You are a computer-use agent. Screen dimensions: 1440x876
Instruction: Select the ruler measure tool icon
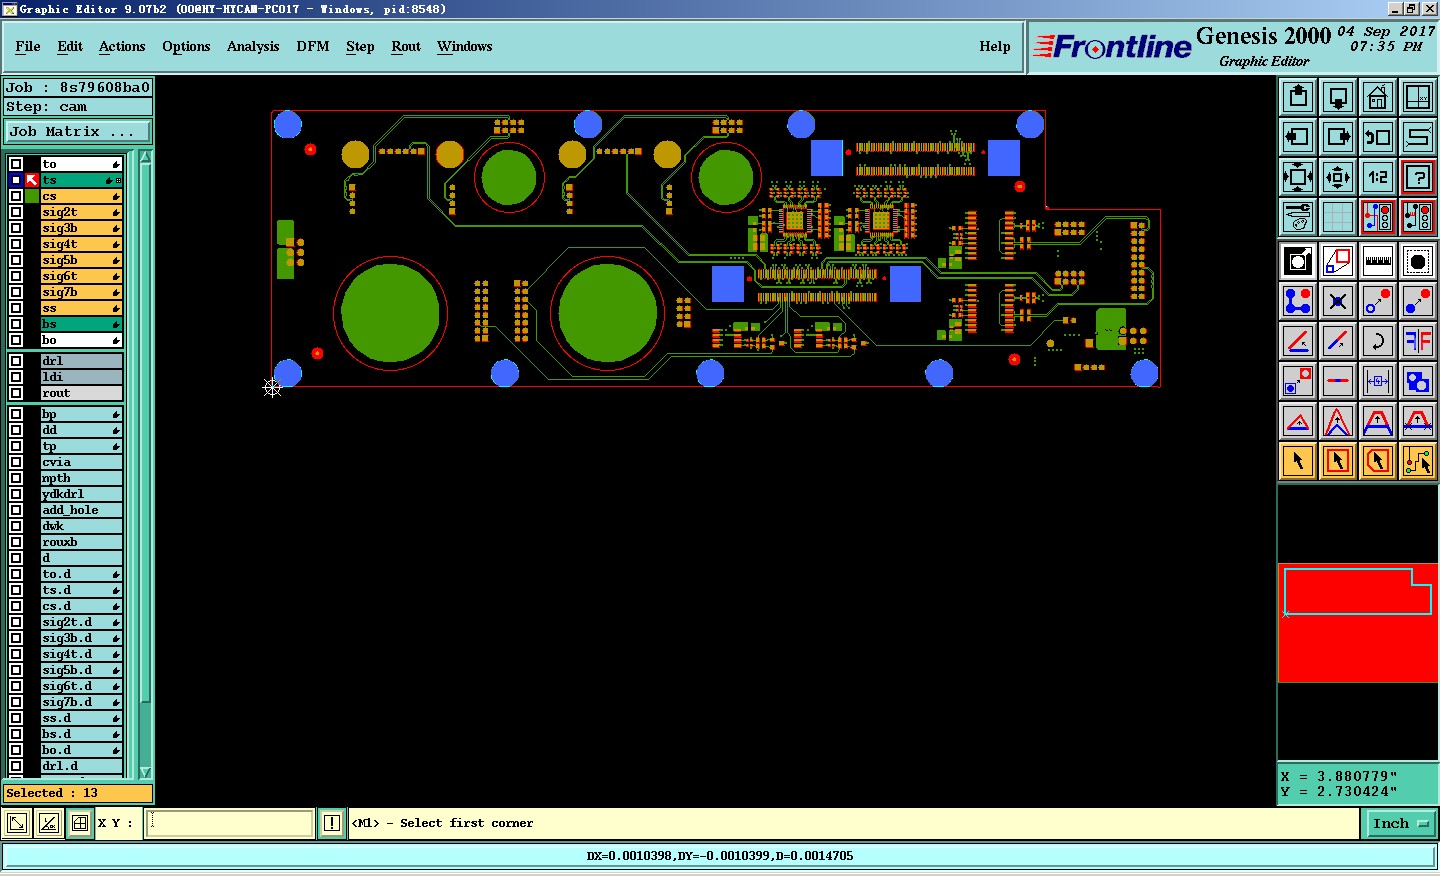pyautogui.click(x=1378, y=261)
